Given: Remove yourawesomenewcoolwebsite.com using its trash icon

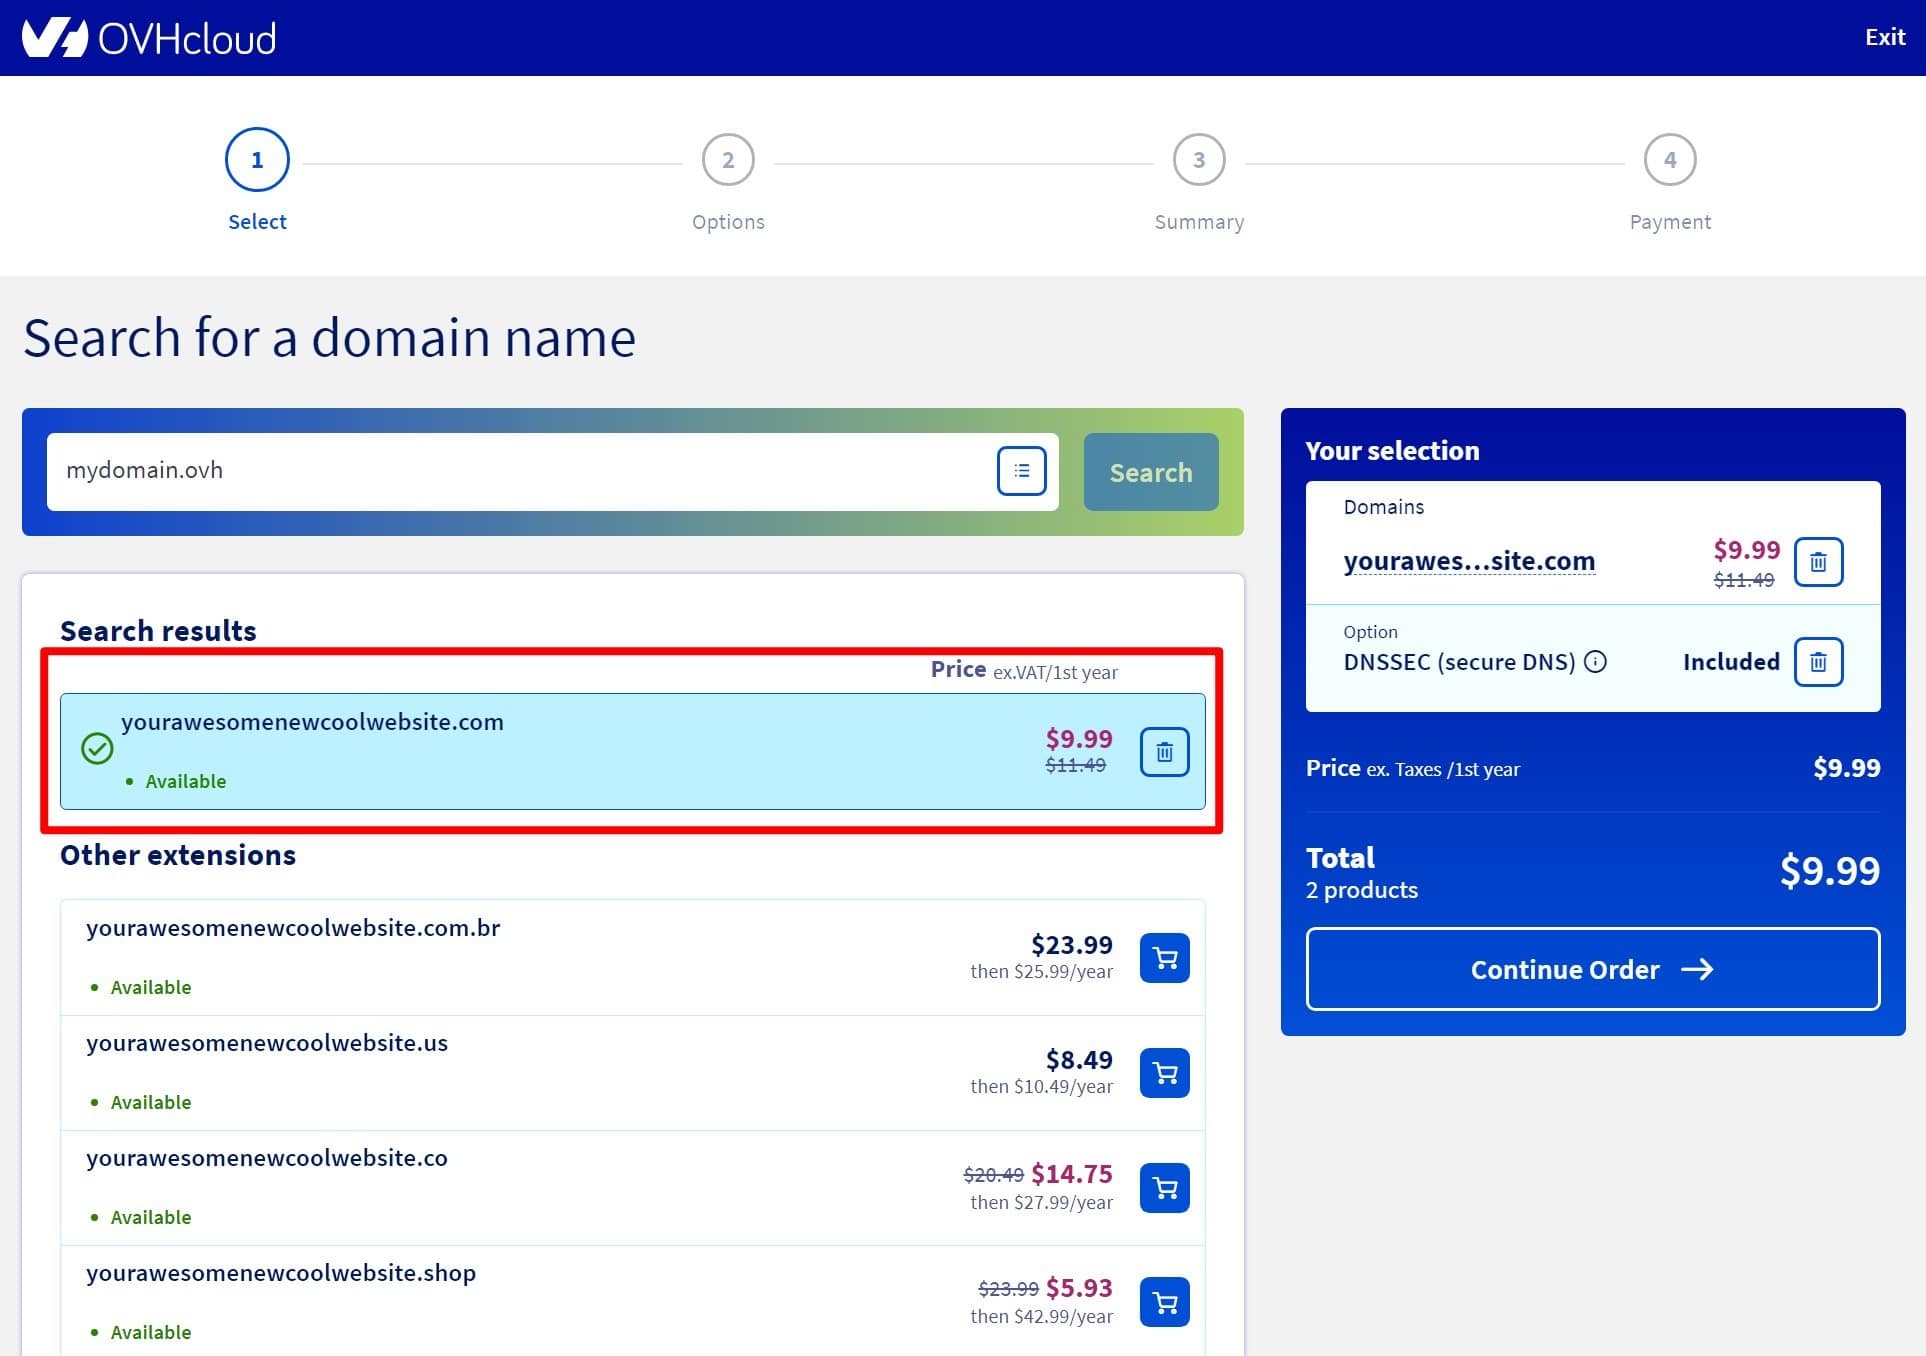Looking at the screenshot, I should 1163,750.
